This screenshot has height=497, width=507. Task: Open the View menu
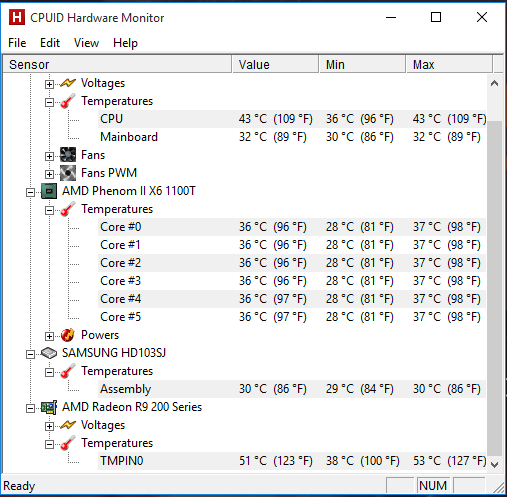tap(87, 43)
